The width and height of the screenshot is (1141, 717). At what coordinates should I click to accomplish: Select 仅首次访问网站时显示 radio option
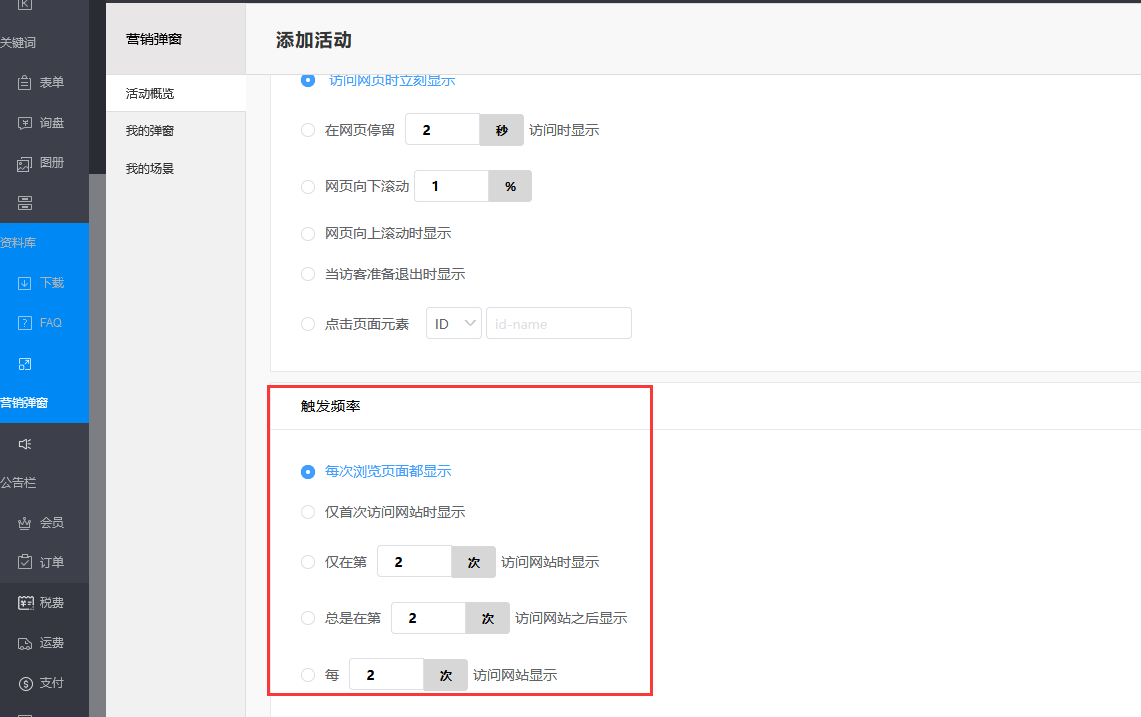point(308,512)
